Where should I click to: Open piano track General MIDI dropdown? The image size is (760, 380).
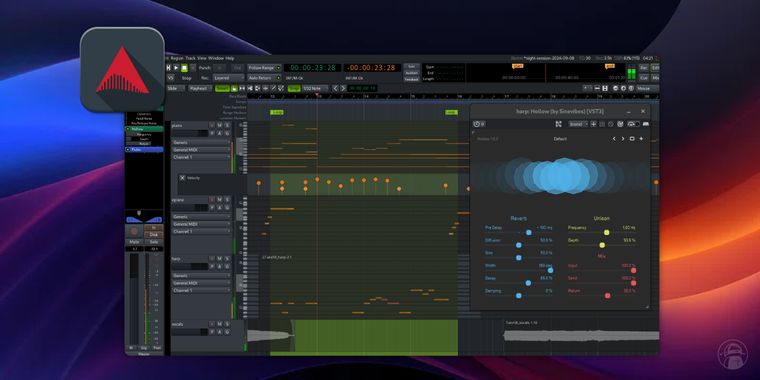point(201,150)
